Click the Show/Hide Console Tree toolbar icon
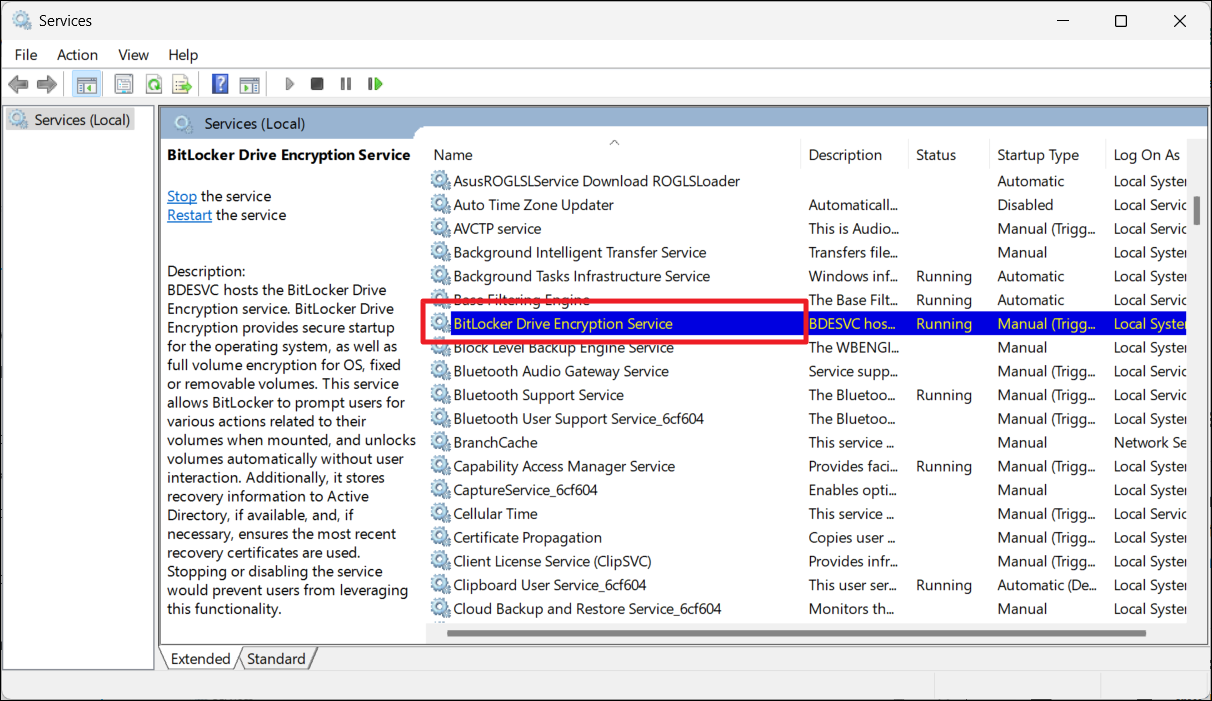Image resolution: width=1212 pixels, height=701 pixels. point(87,84)
